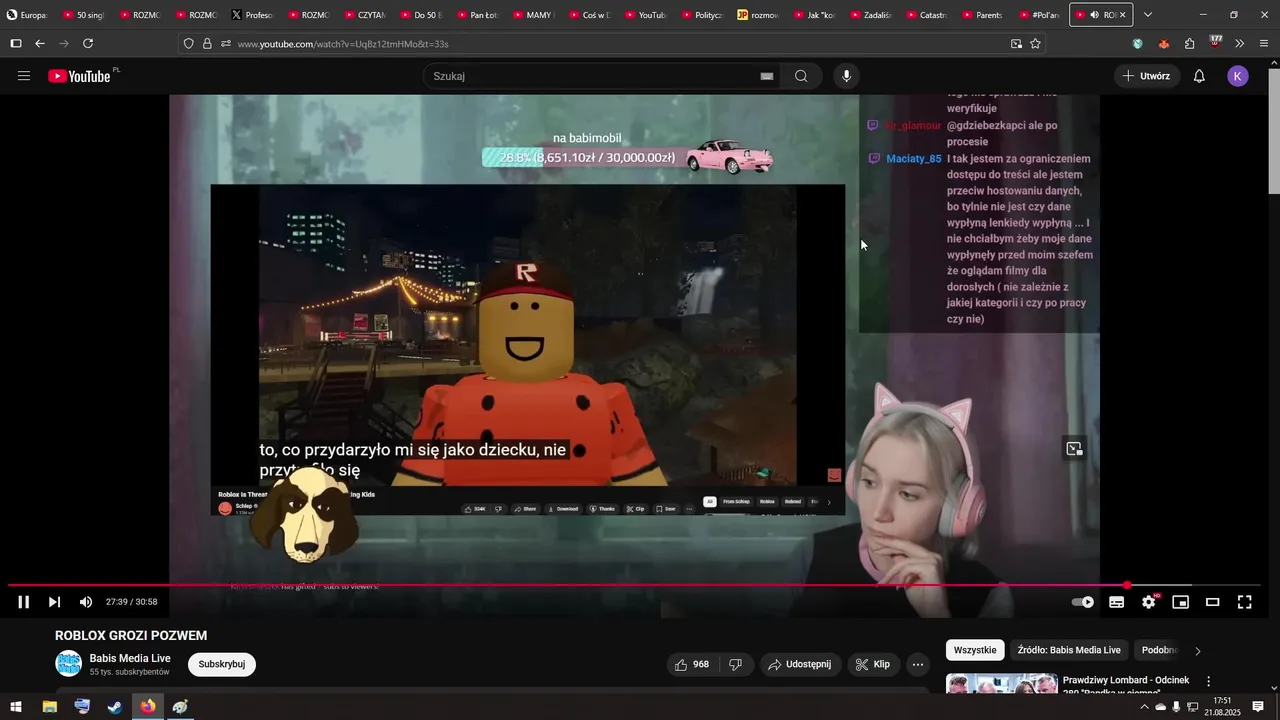Open the browser extensions puzzle icon
This screenshot has height=720, width=1280.
[x=1189, y=44]
